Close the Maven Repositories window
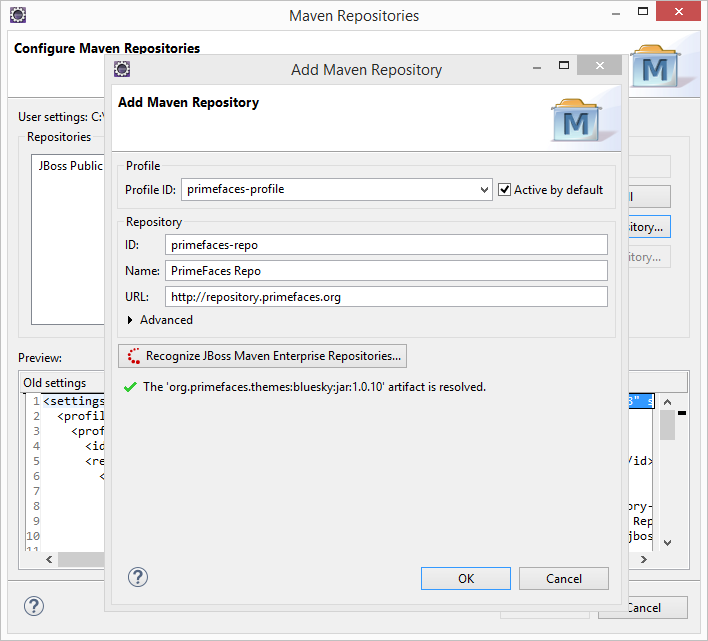This screenshot has height=641, width=708. [x=679, y=12]
